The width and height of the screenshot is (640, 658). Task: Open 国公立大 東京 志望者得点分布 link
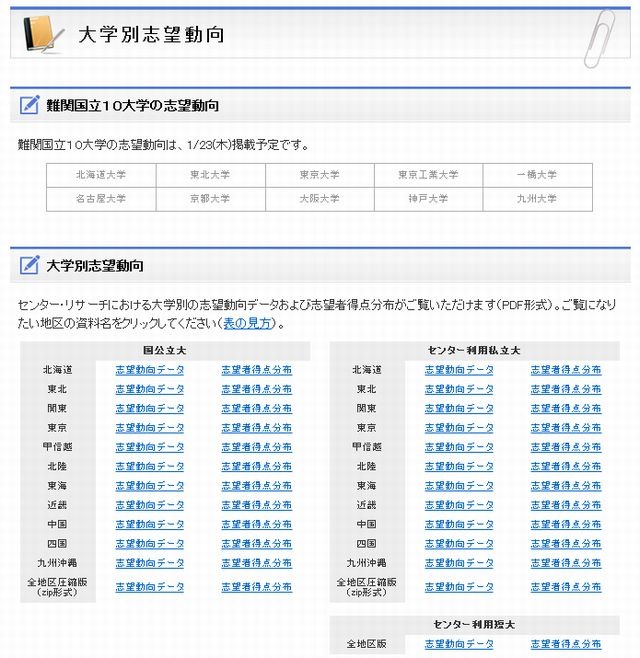(256, 428)
